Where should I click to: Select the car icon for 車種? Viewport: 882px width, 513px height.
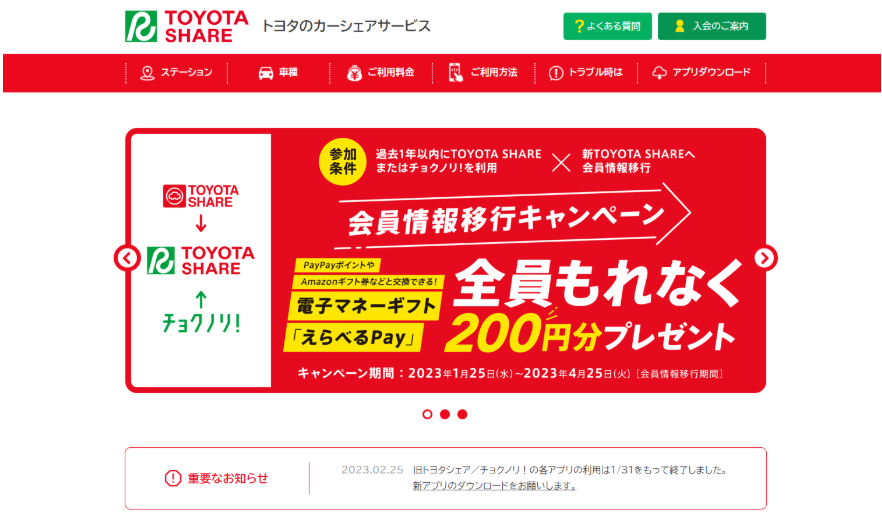pos(266,73)
